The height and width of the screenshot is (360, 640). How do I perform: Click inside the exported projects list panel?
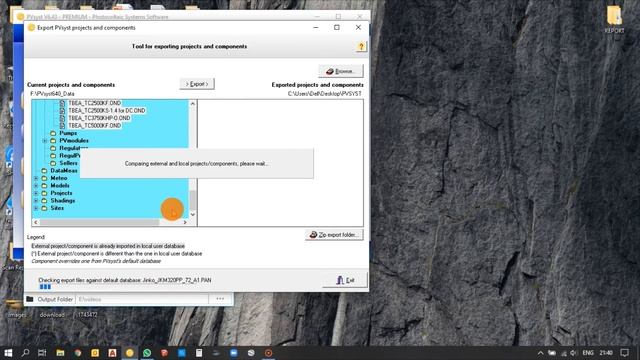[x=280, y=163]
